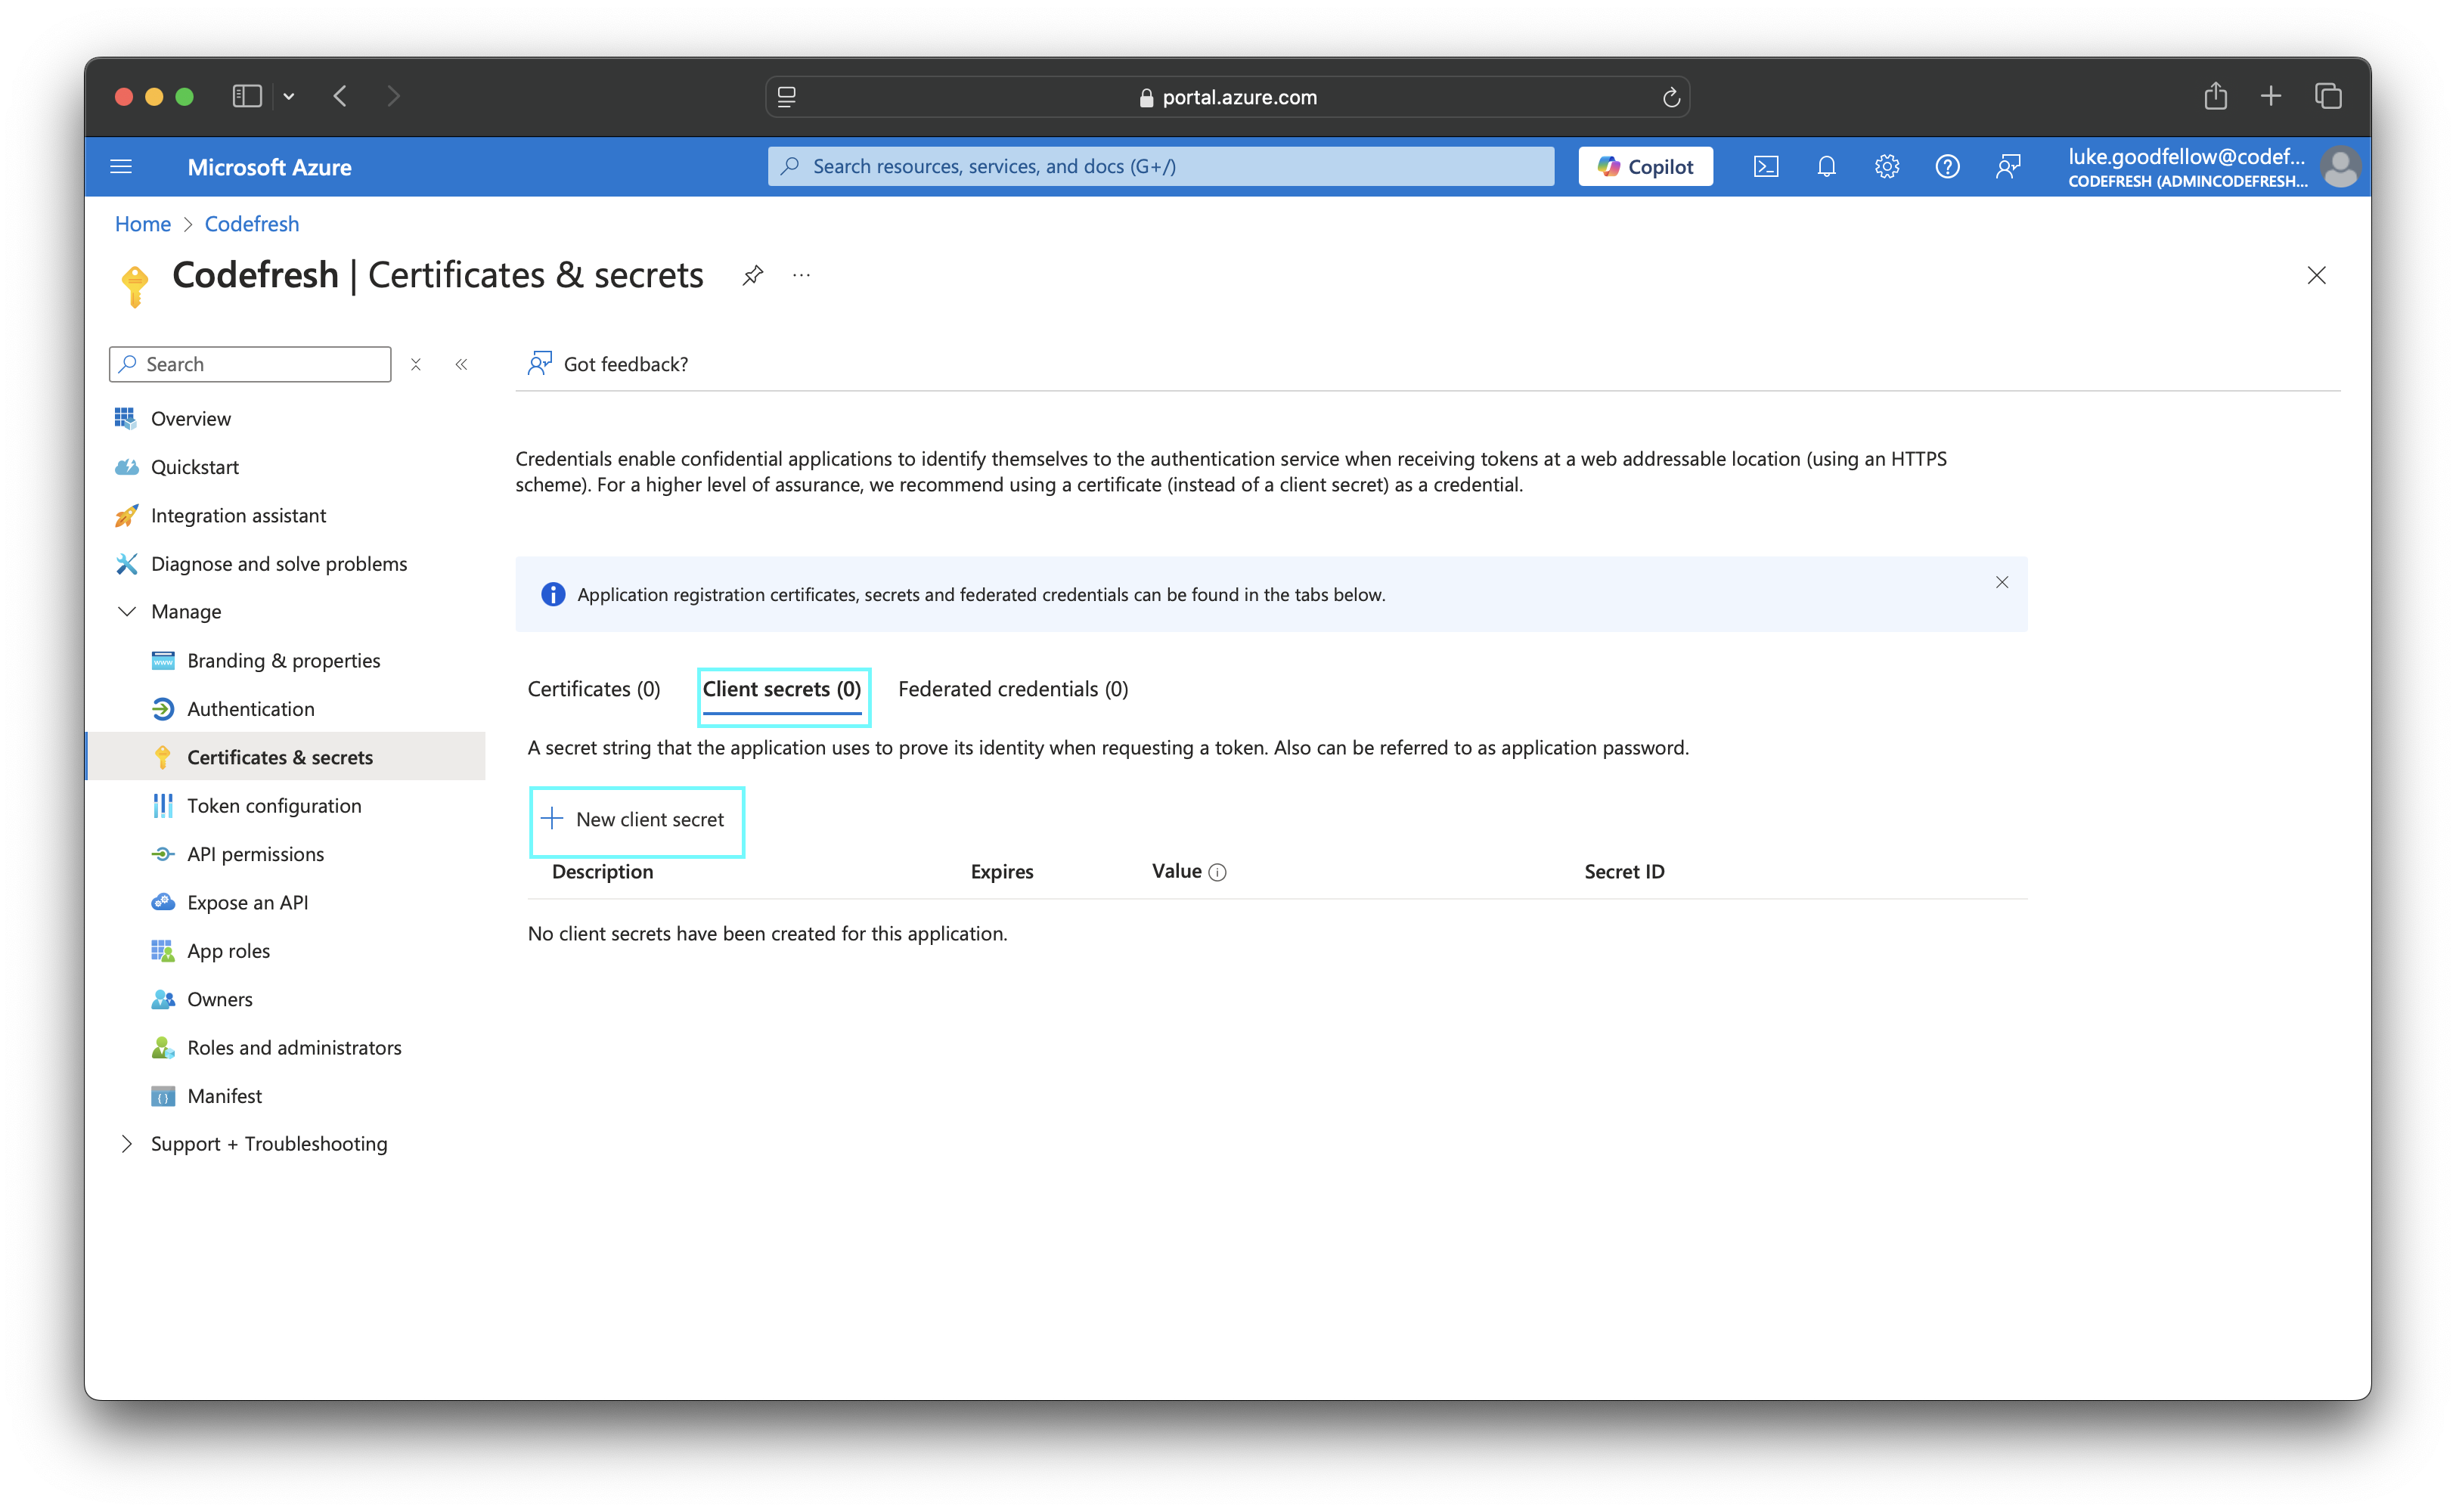Screen dimensions: 2456x1512
Task: Expand Support + Troubleshooting section
Action: click(x=127, y=1143)
